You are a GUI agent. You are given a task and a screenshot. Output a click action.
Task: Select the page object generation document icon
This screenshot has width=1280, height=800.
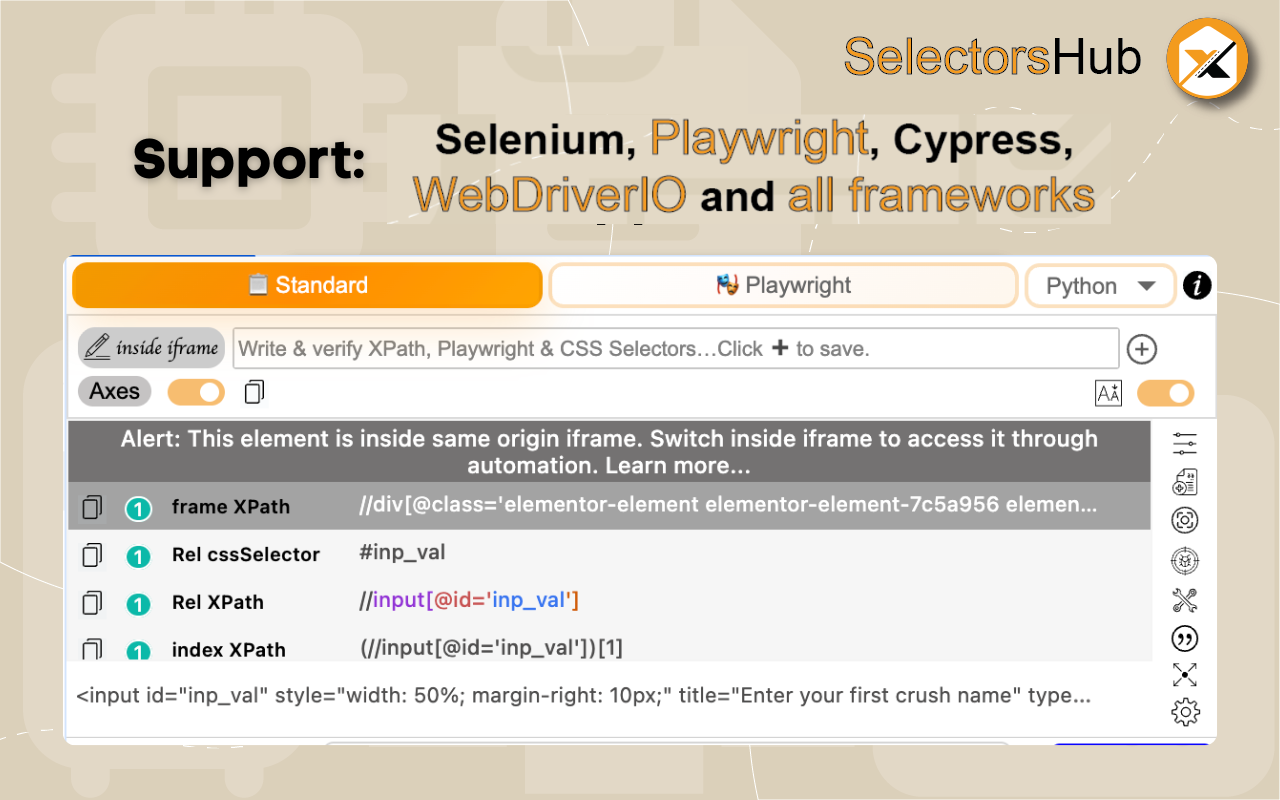[x=1184, y=481]
